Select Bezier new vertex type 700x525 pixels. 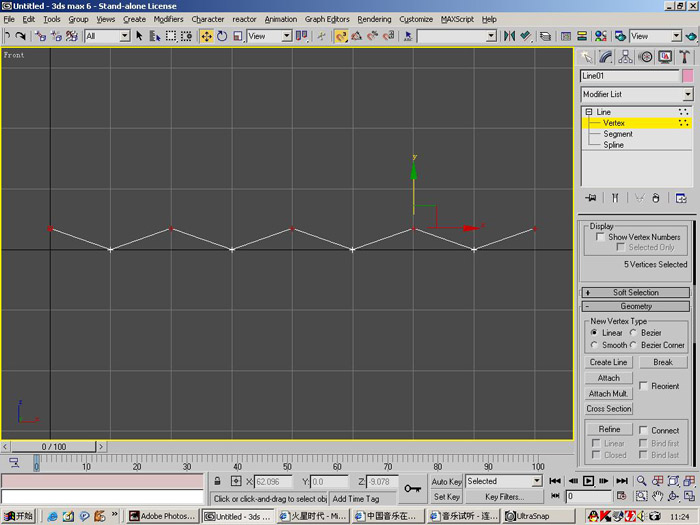pos(633,333)
